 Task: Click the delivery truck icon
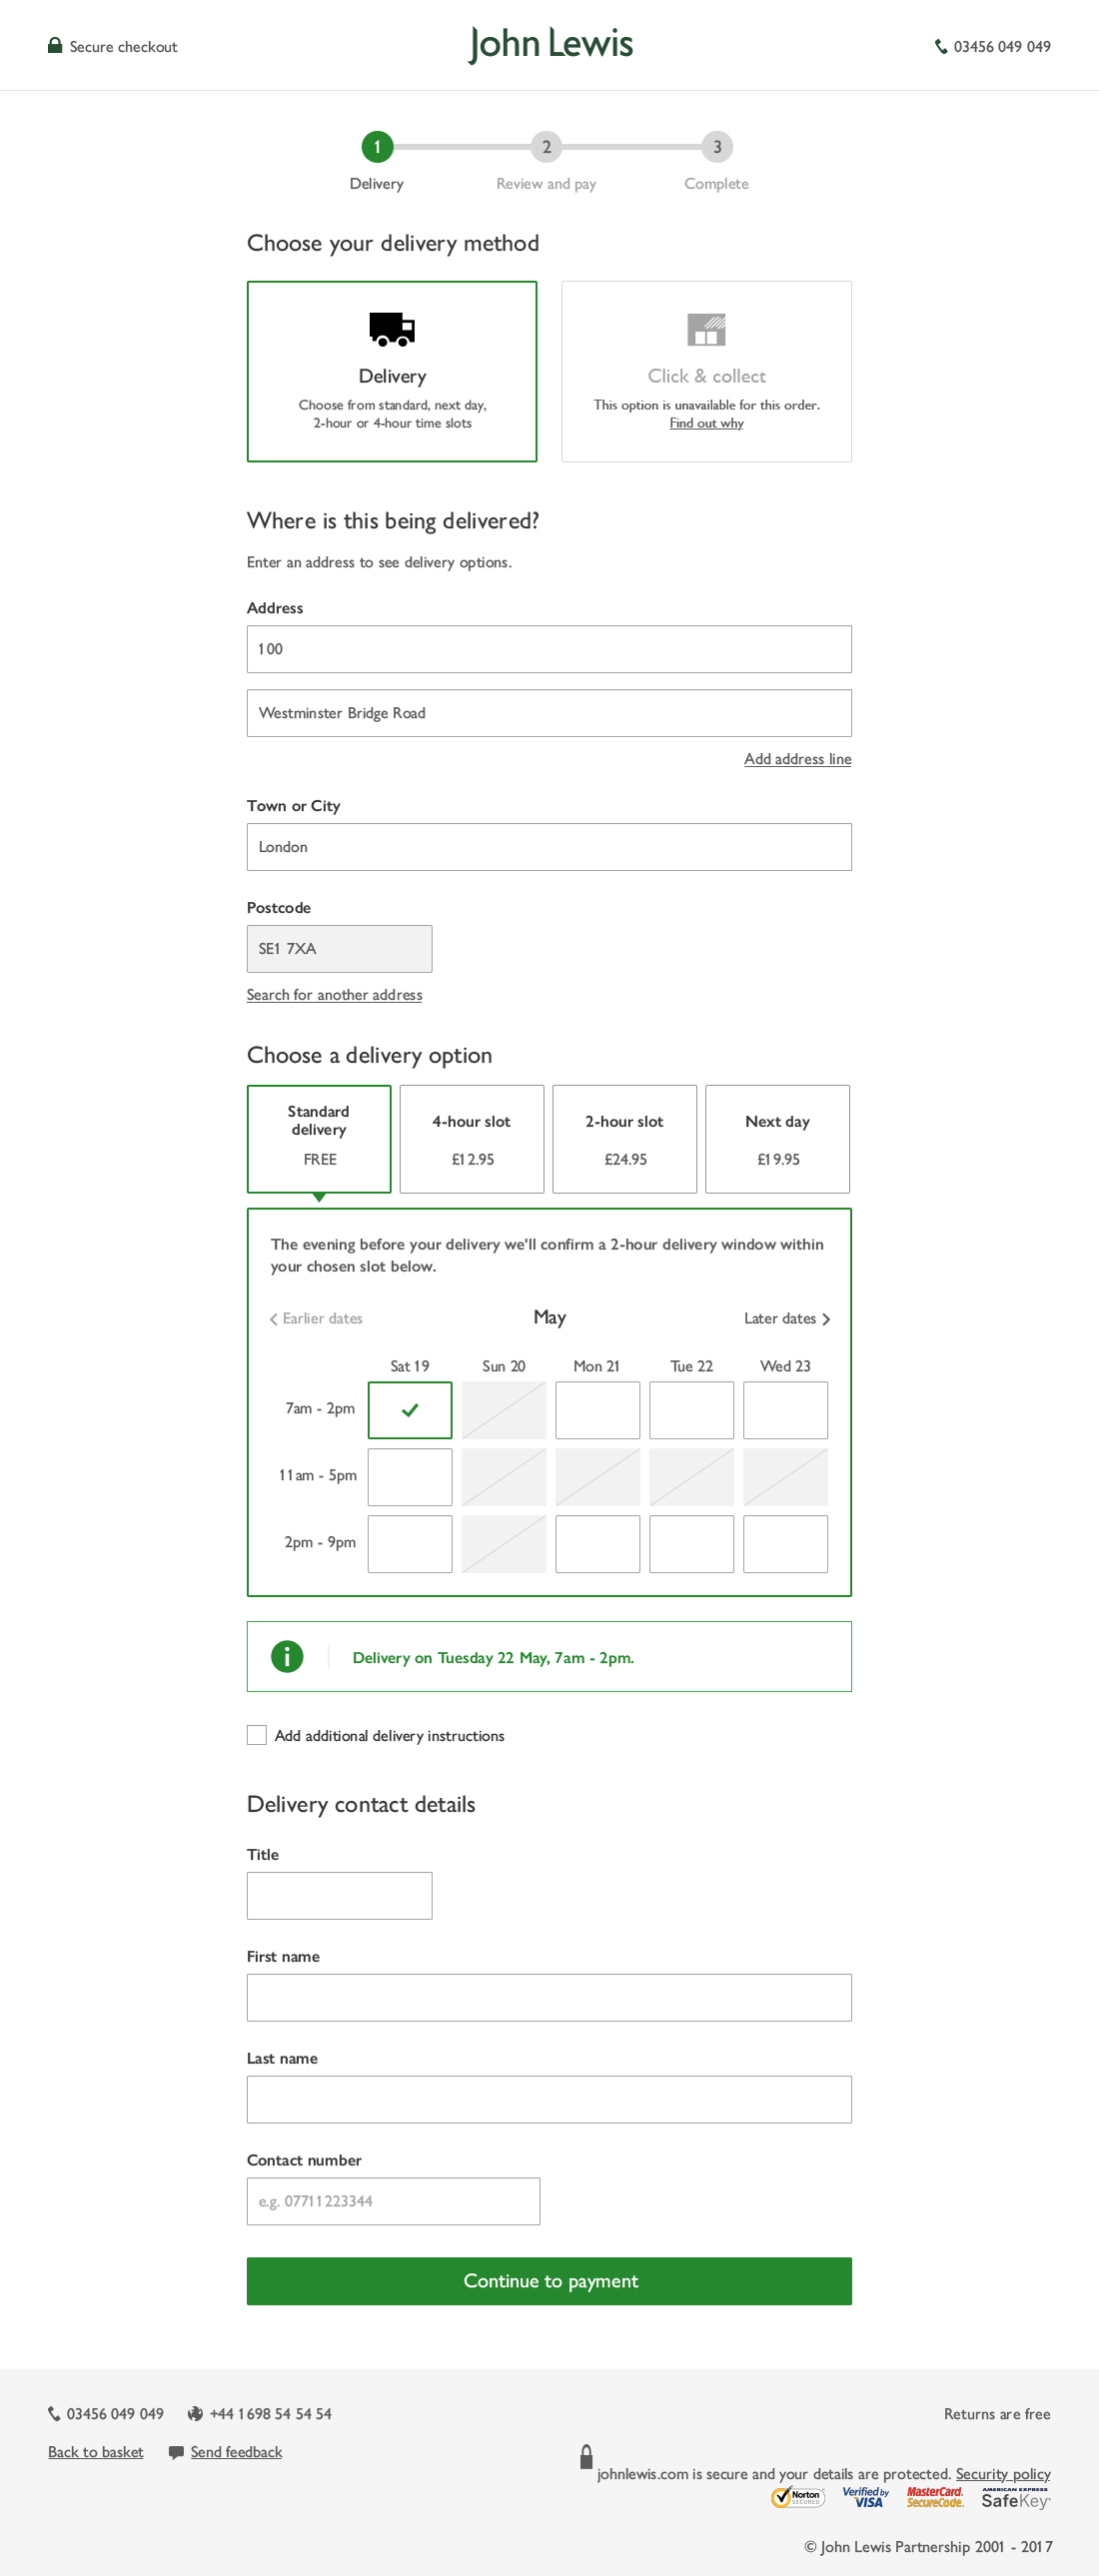392,329
